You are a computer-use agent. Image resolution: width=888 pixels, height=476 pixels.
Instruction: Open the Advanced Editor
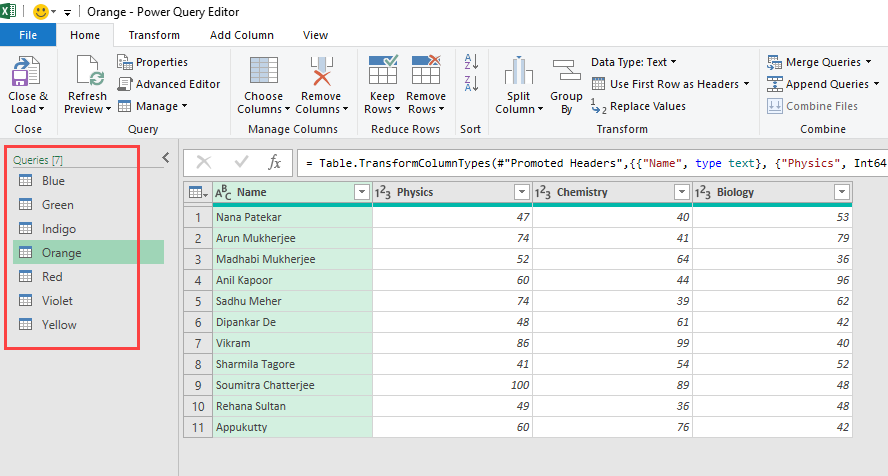tap(168, 84)
